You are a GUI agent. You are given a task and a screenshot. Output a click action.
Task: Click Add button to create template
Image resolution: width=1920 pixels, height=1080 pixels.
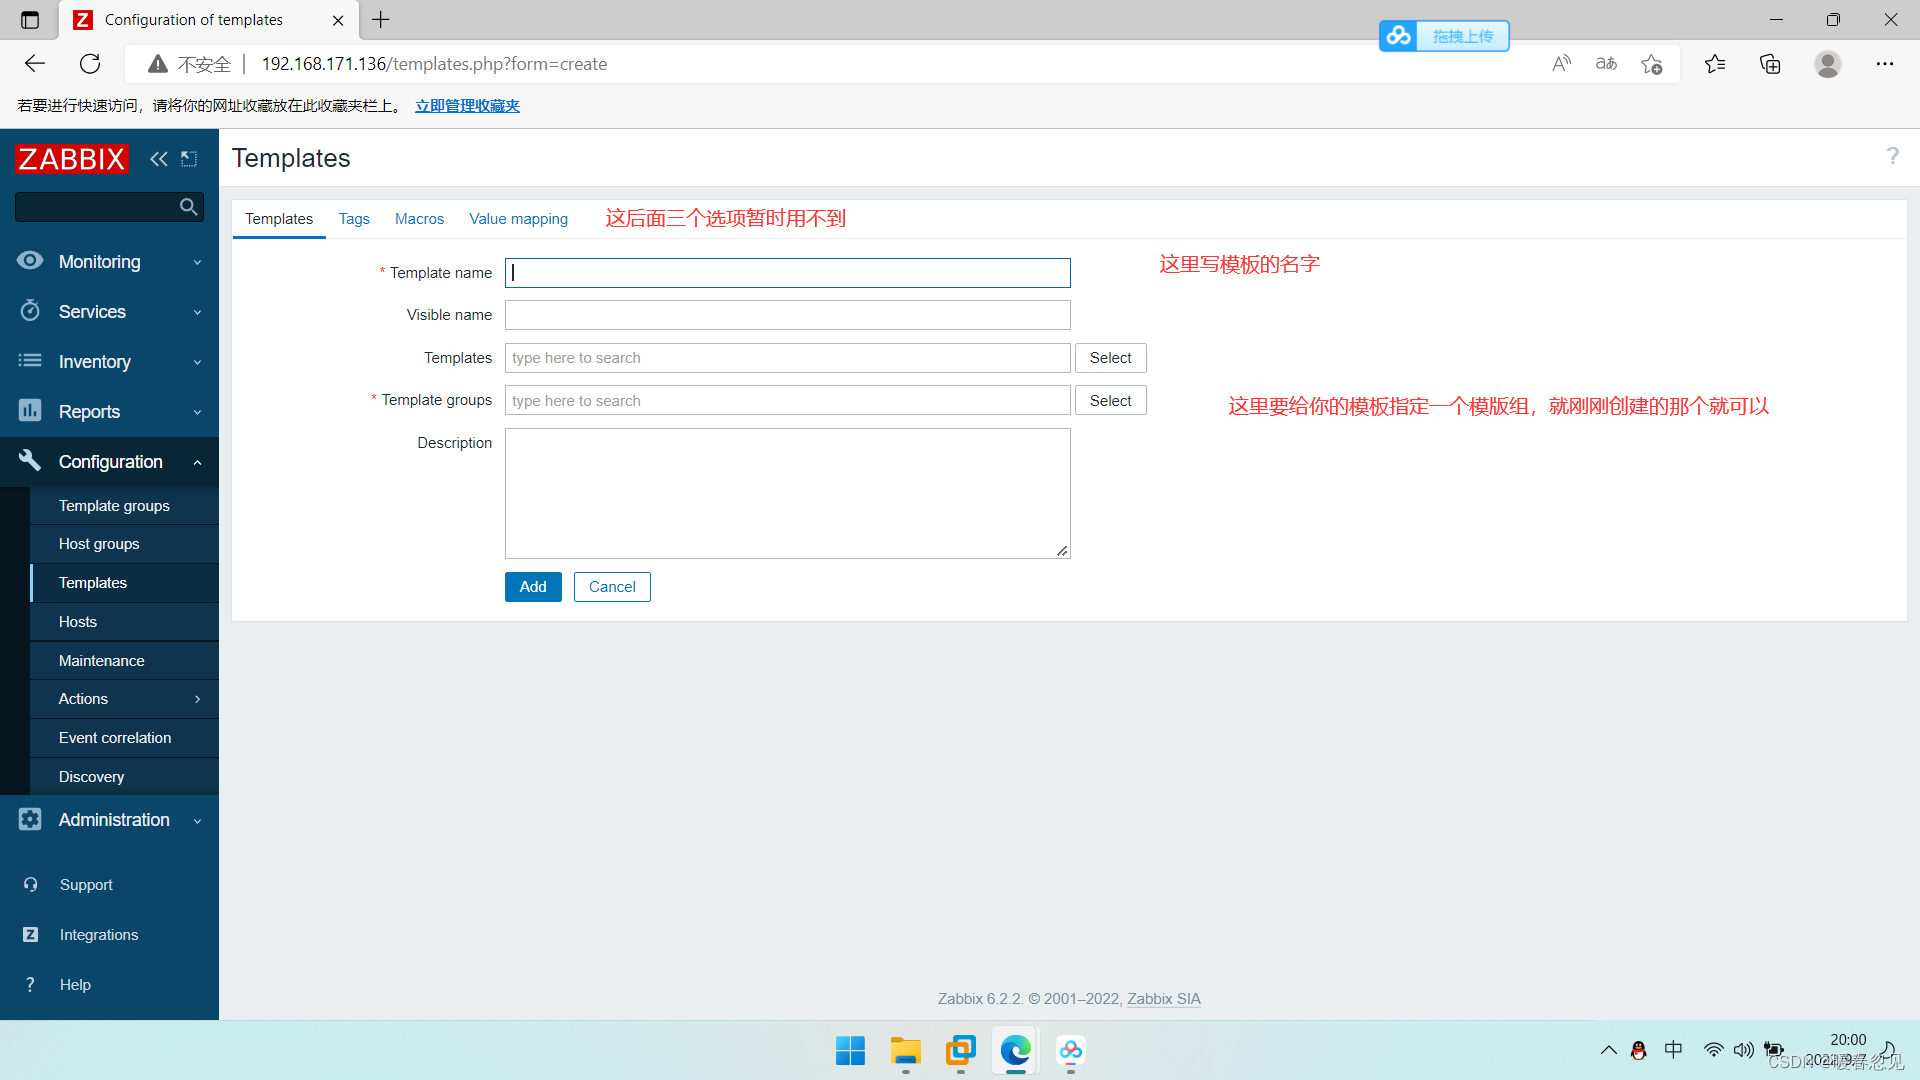tap(533, 587)
